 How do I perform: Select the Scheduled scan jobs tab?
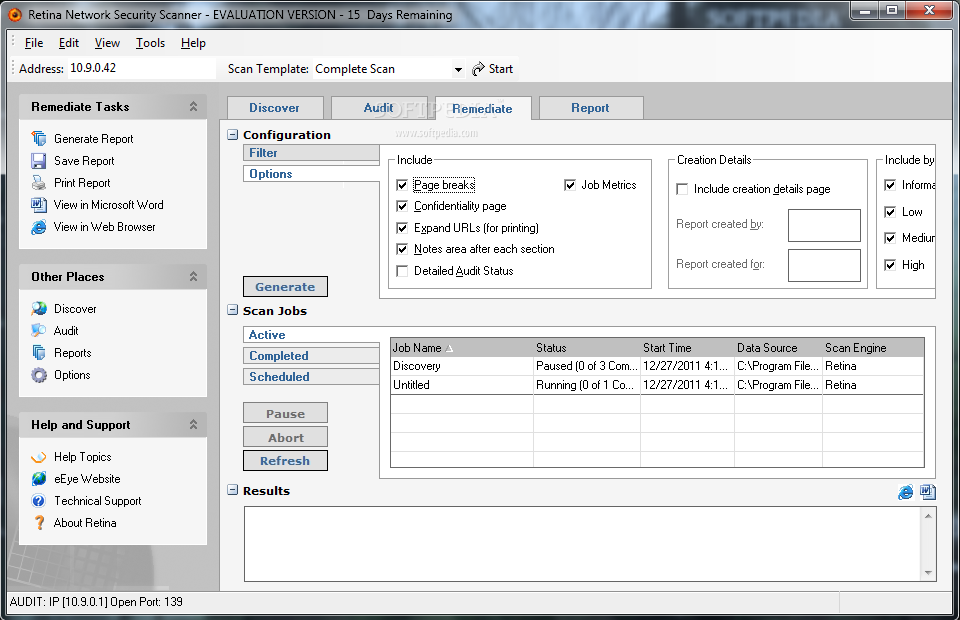[x=311, y=376]
